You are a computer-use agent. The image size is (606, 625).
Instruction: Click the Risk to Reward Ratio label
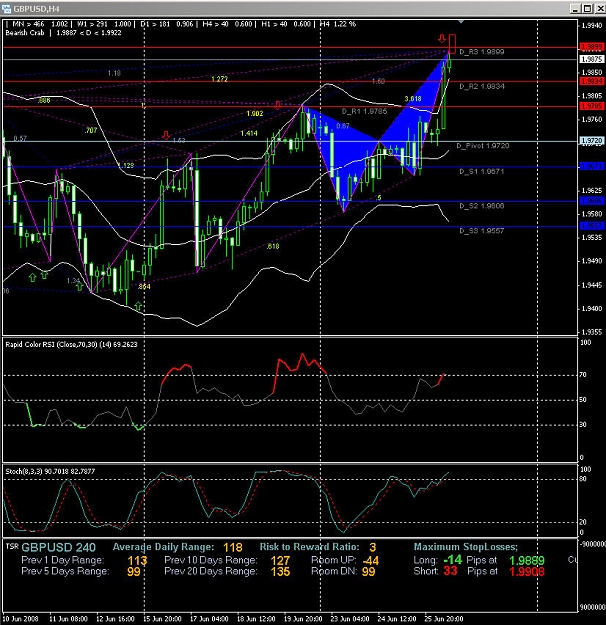309,547
